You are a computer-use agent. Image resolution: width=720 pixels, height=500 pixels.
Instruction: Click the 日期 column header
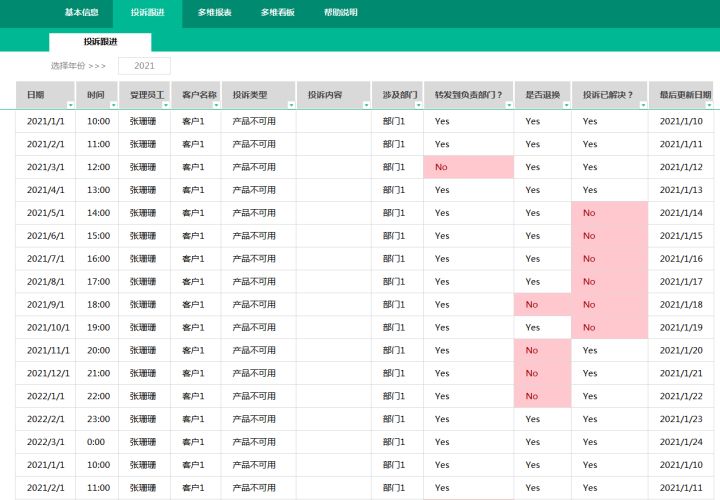[x=45, y=95]
